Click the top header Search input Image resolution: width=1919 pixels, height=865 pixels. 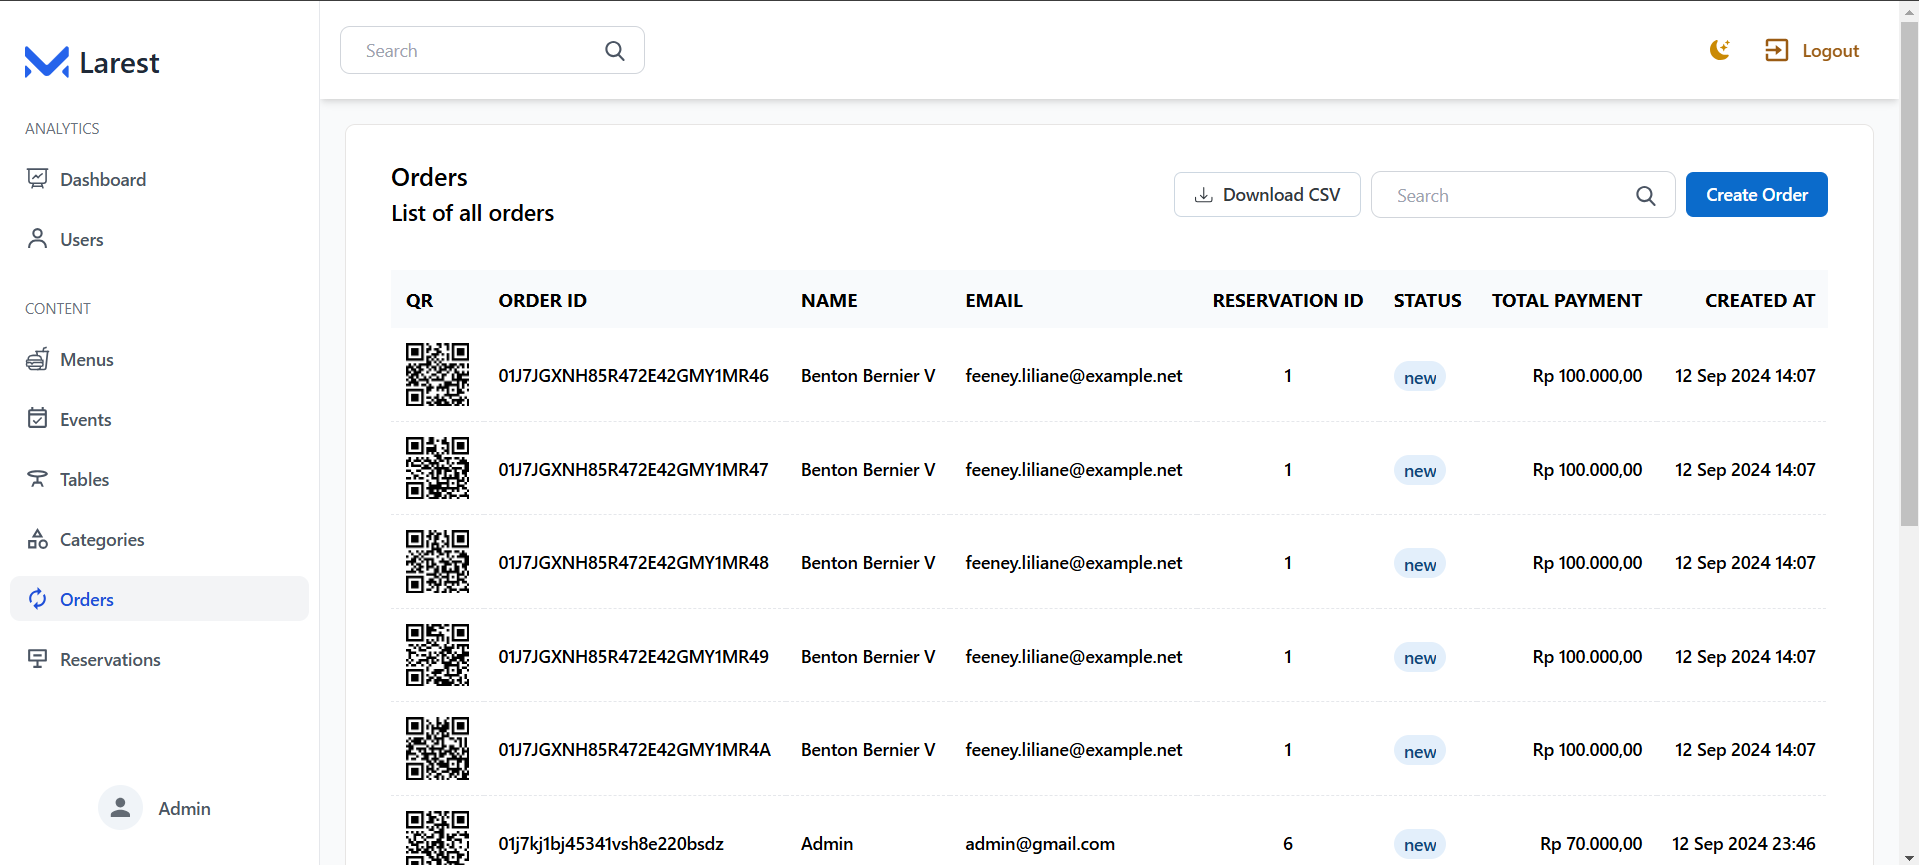[x=475, y=51]
